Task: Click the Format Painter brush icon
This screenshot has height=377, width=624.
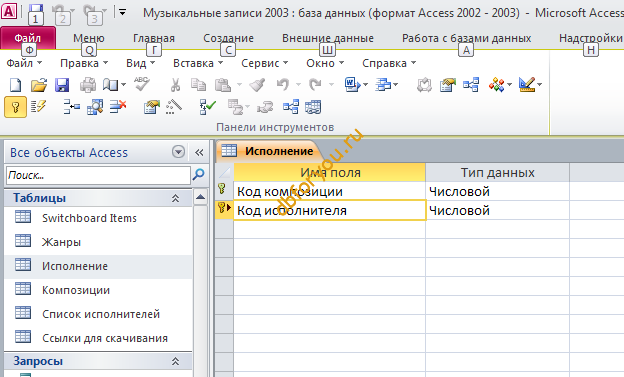Action: [257, 85]
